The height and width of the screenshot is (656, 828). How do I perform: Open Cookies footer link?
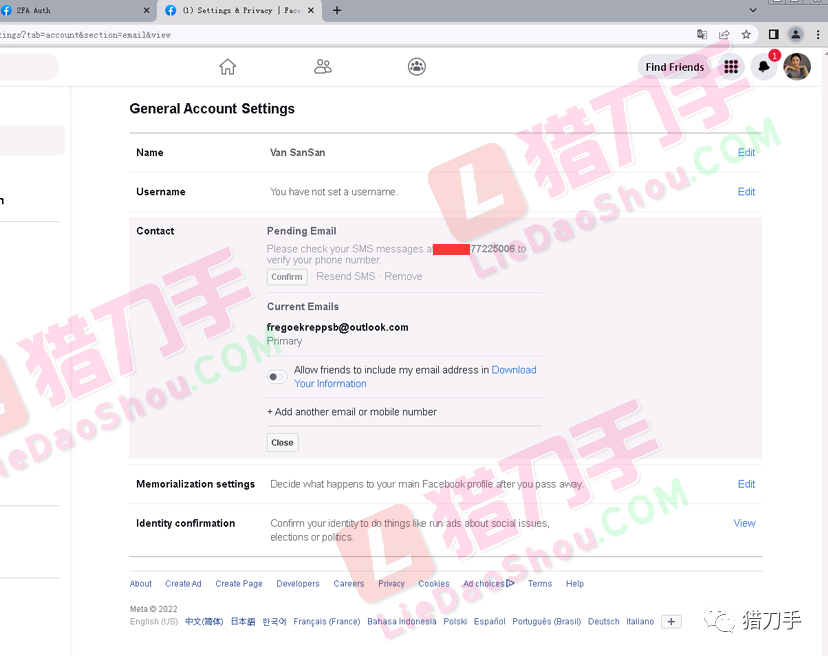[434, 584]
